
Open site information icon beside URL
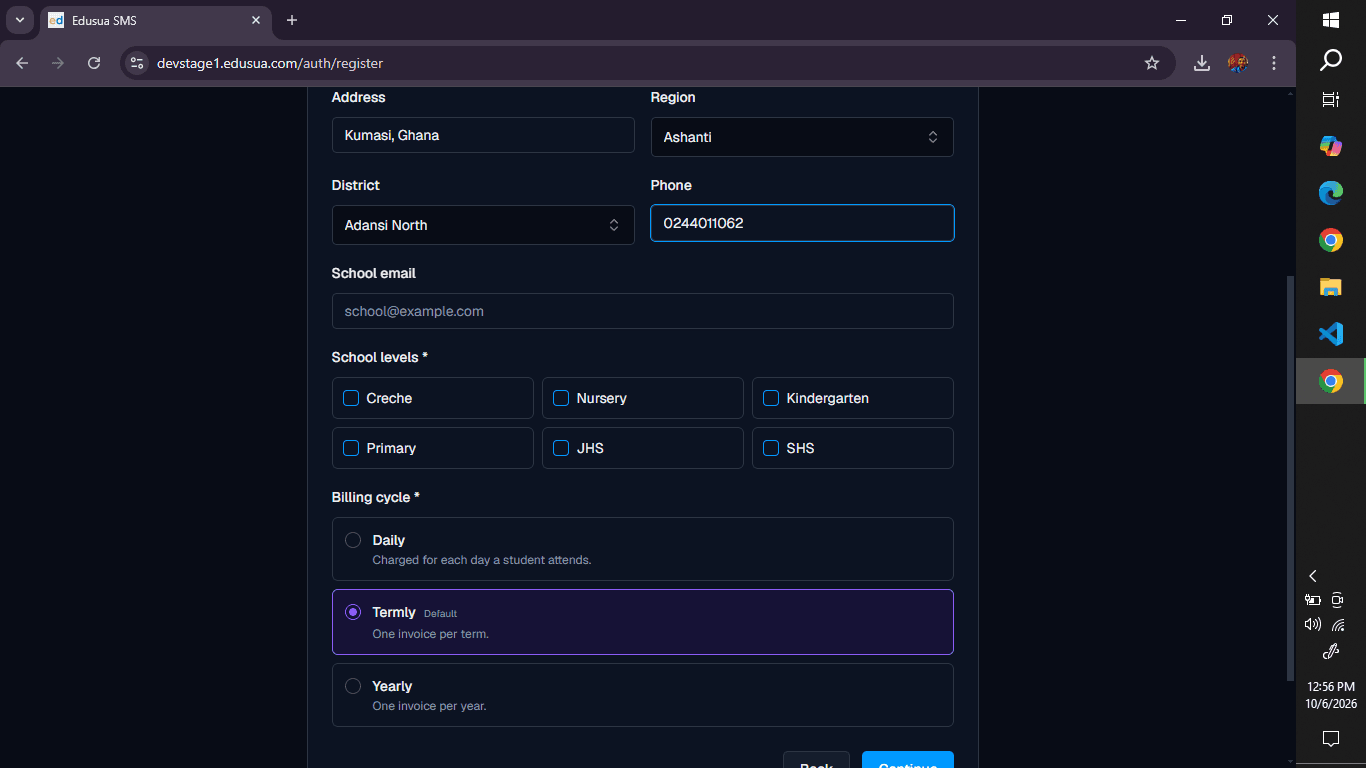click(138, 63)
